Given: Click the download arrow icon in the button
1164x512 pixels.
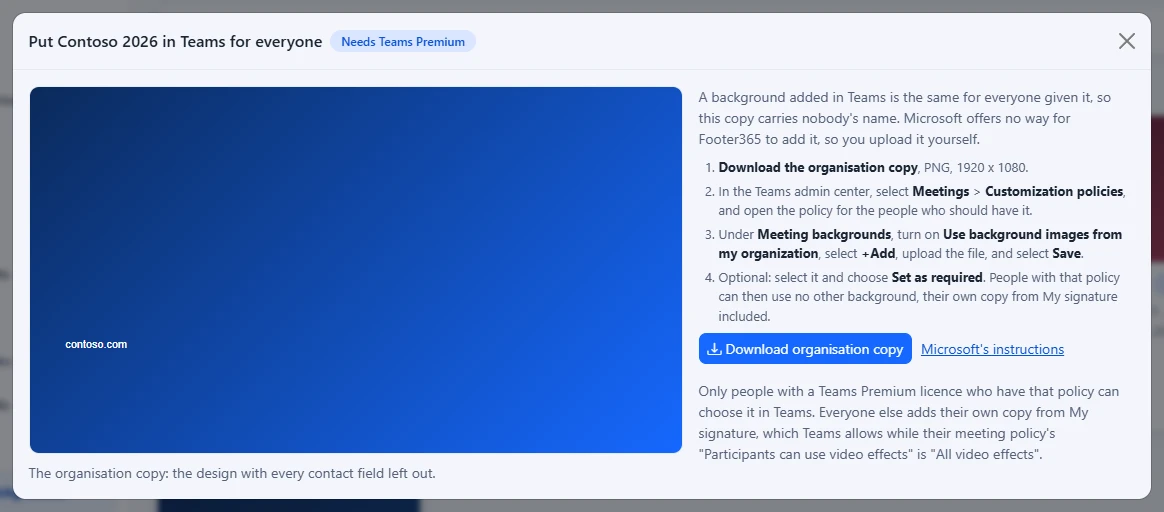Looking at the screenshot, I should point(713,349).
